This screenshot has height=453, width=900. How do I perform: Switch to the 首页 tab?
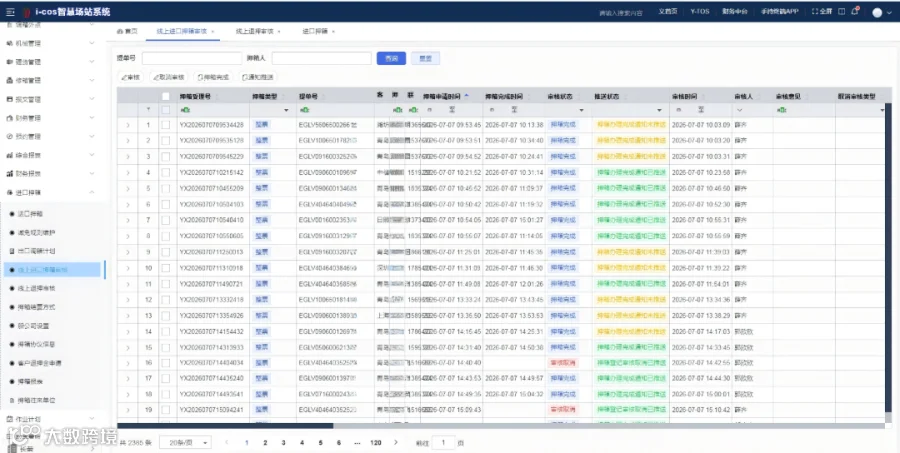(127, 31)
